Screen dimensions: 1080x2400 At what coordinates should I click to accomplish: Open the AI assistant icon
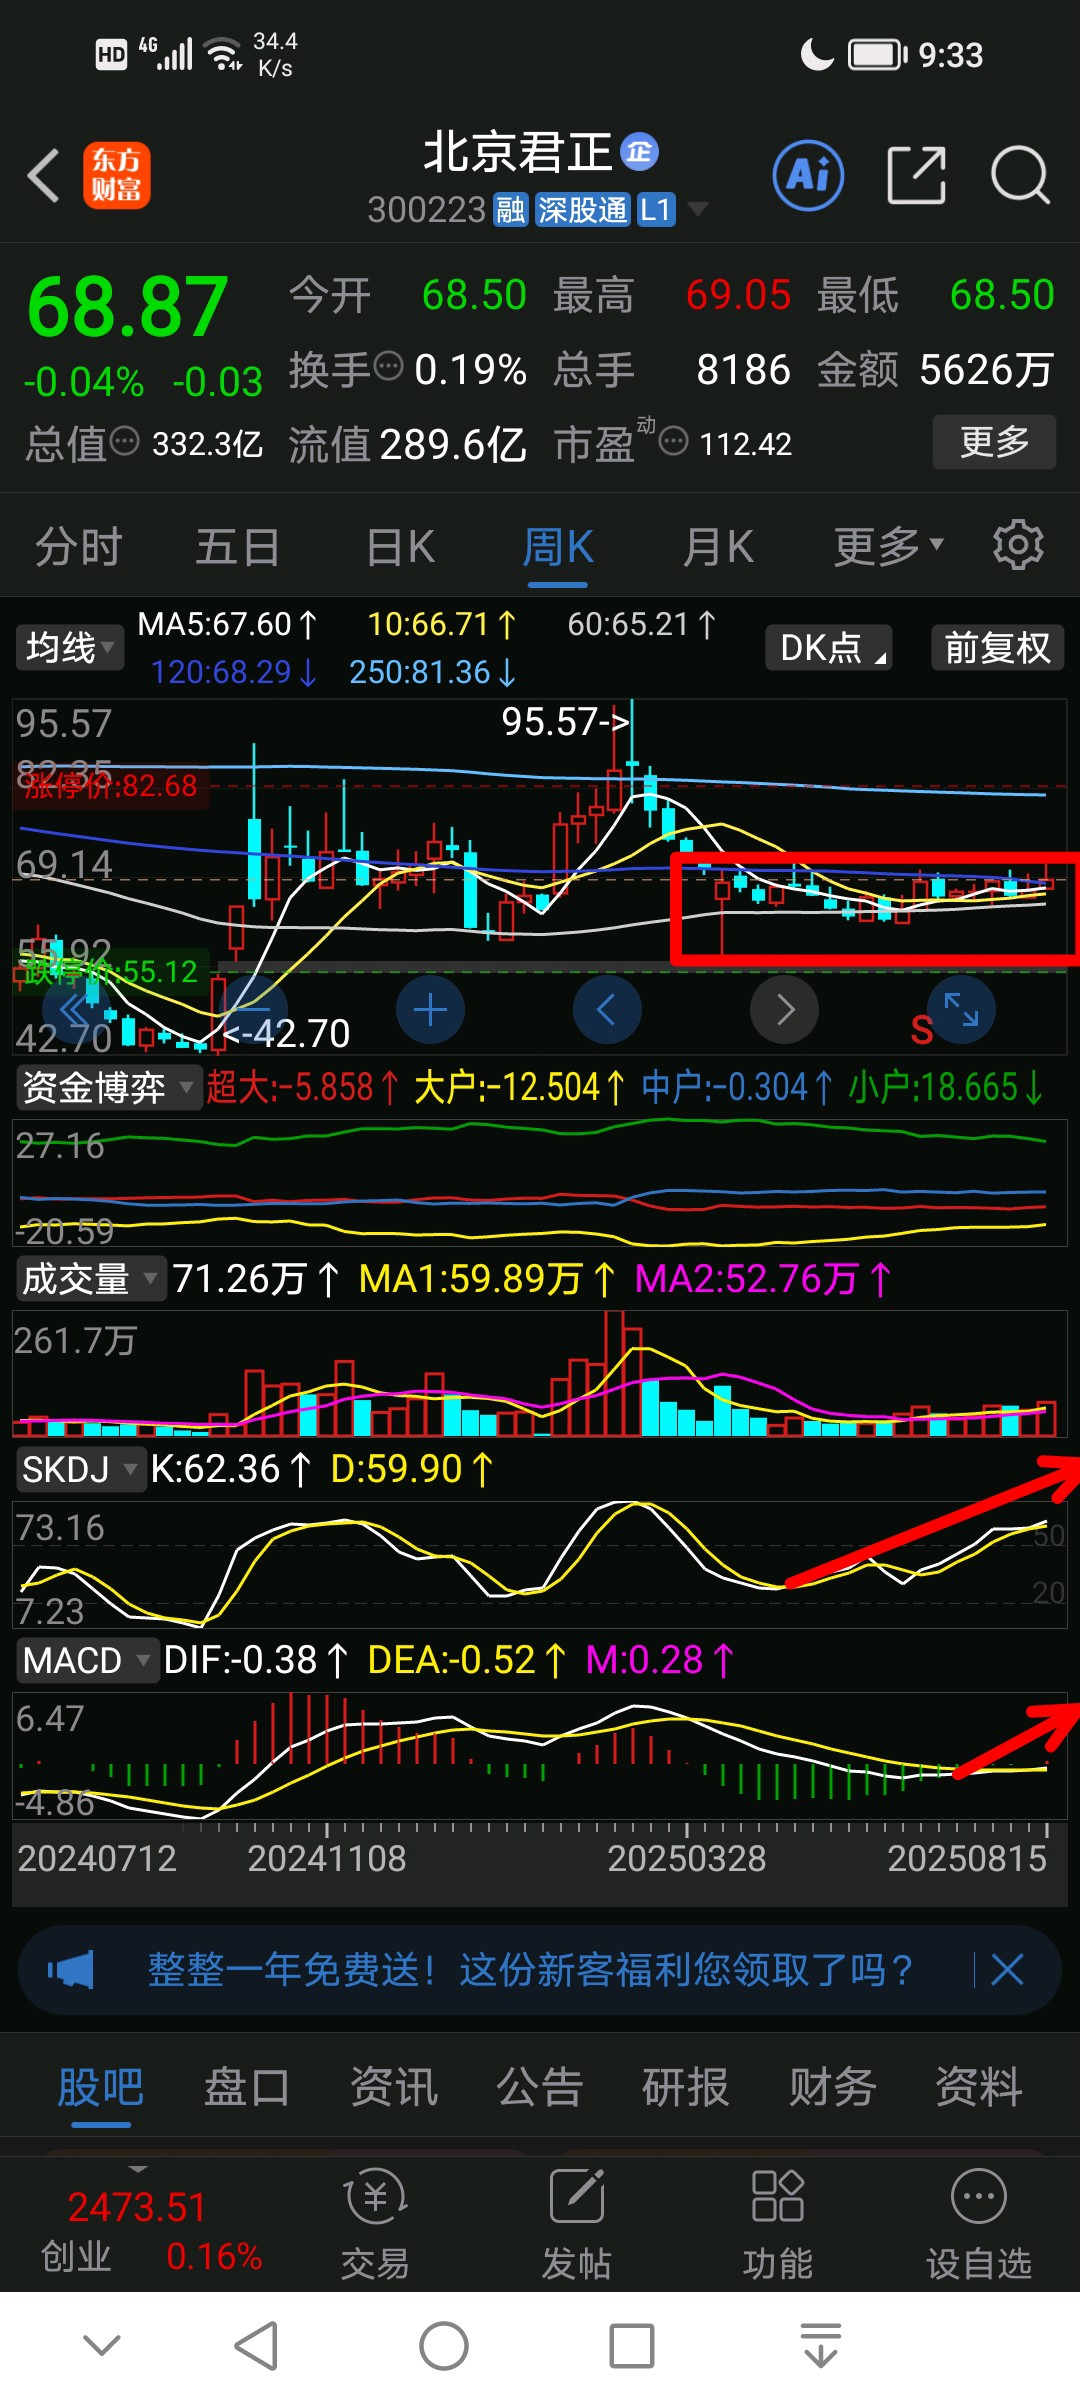click(808, 176)
